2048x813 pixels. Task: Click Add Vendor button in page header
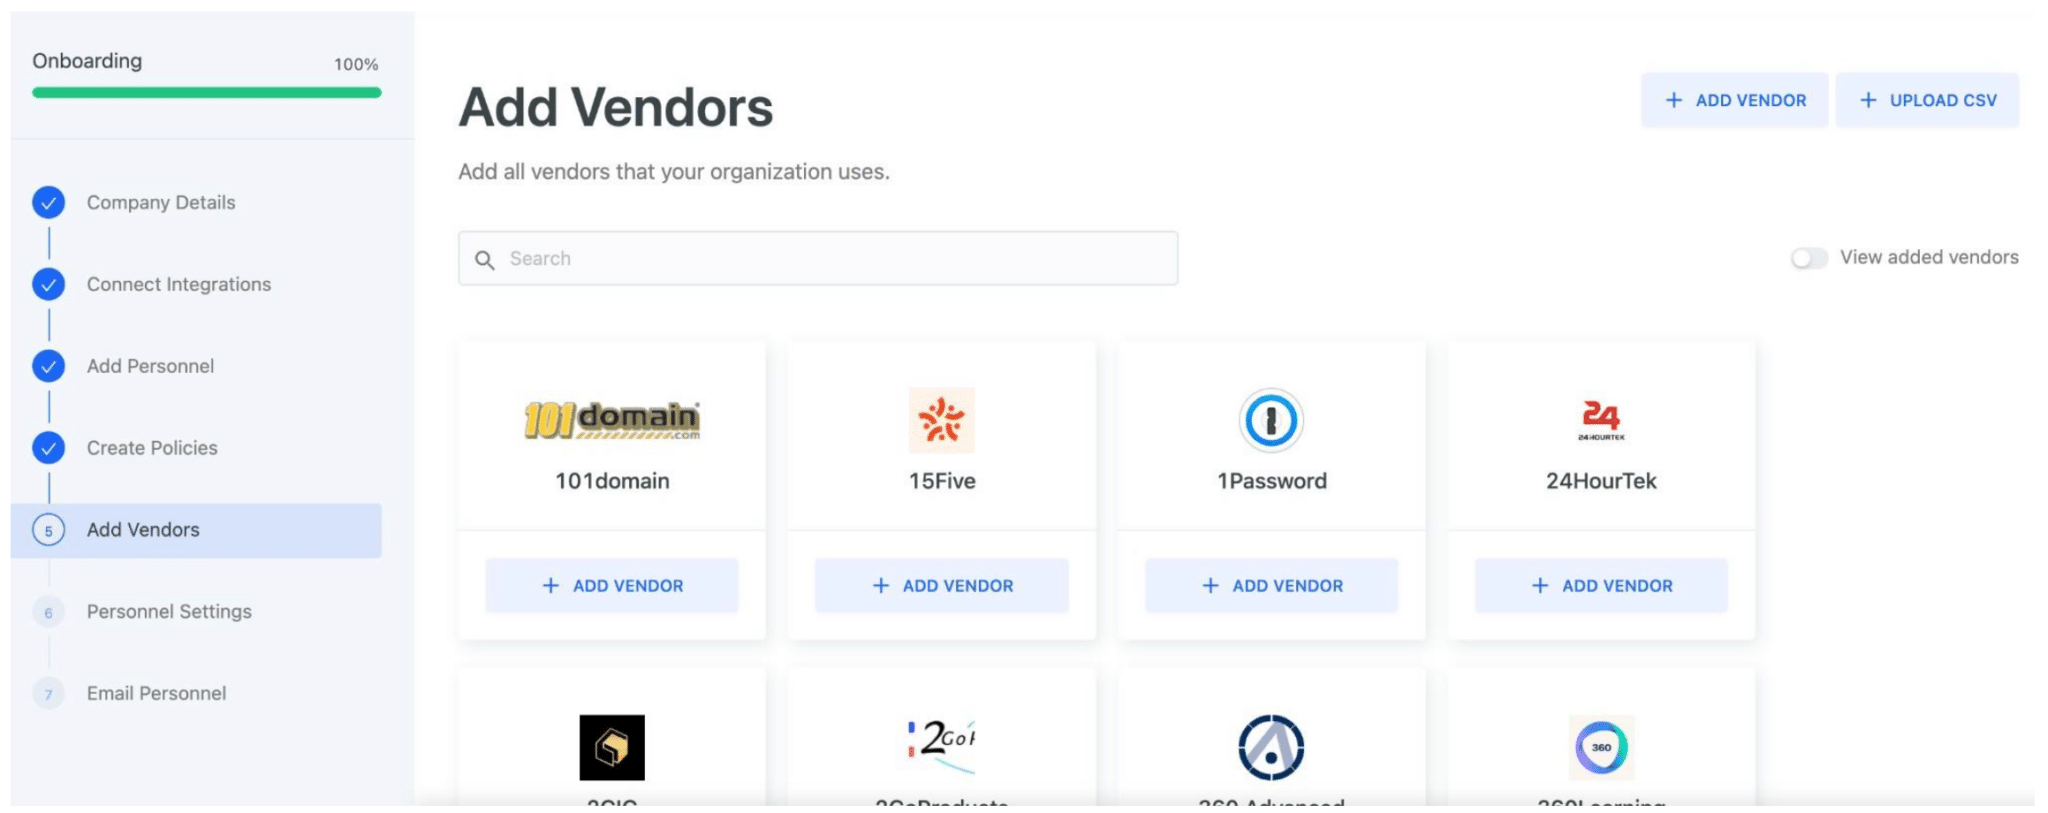coord(1734,100)
